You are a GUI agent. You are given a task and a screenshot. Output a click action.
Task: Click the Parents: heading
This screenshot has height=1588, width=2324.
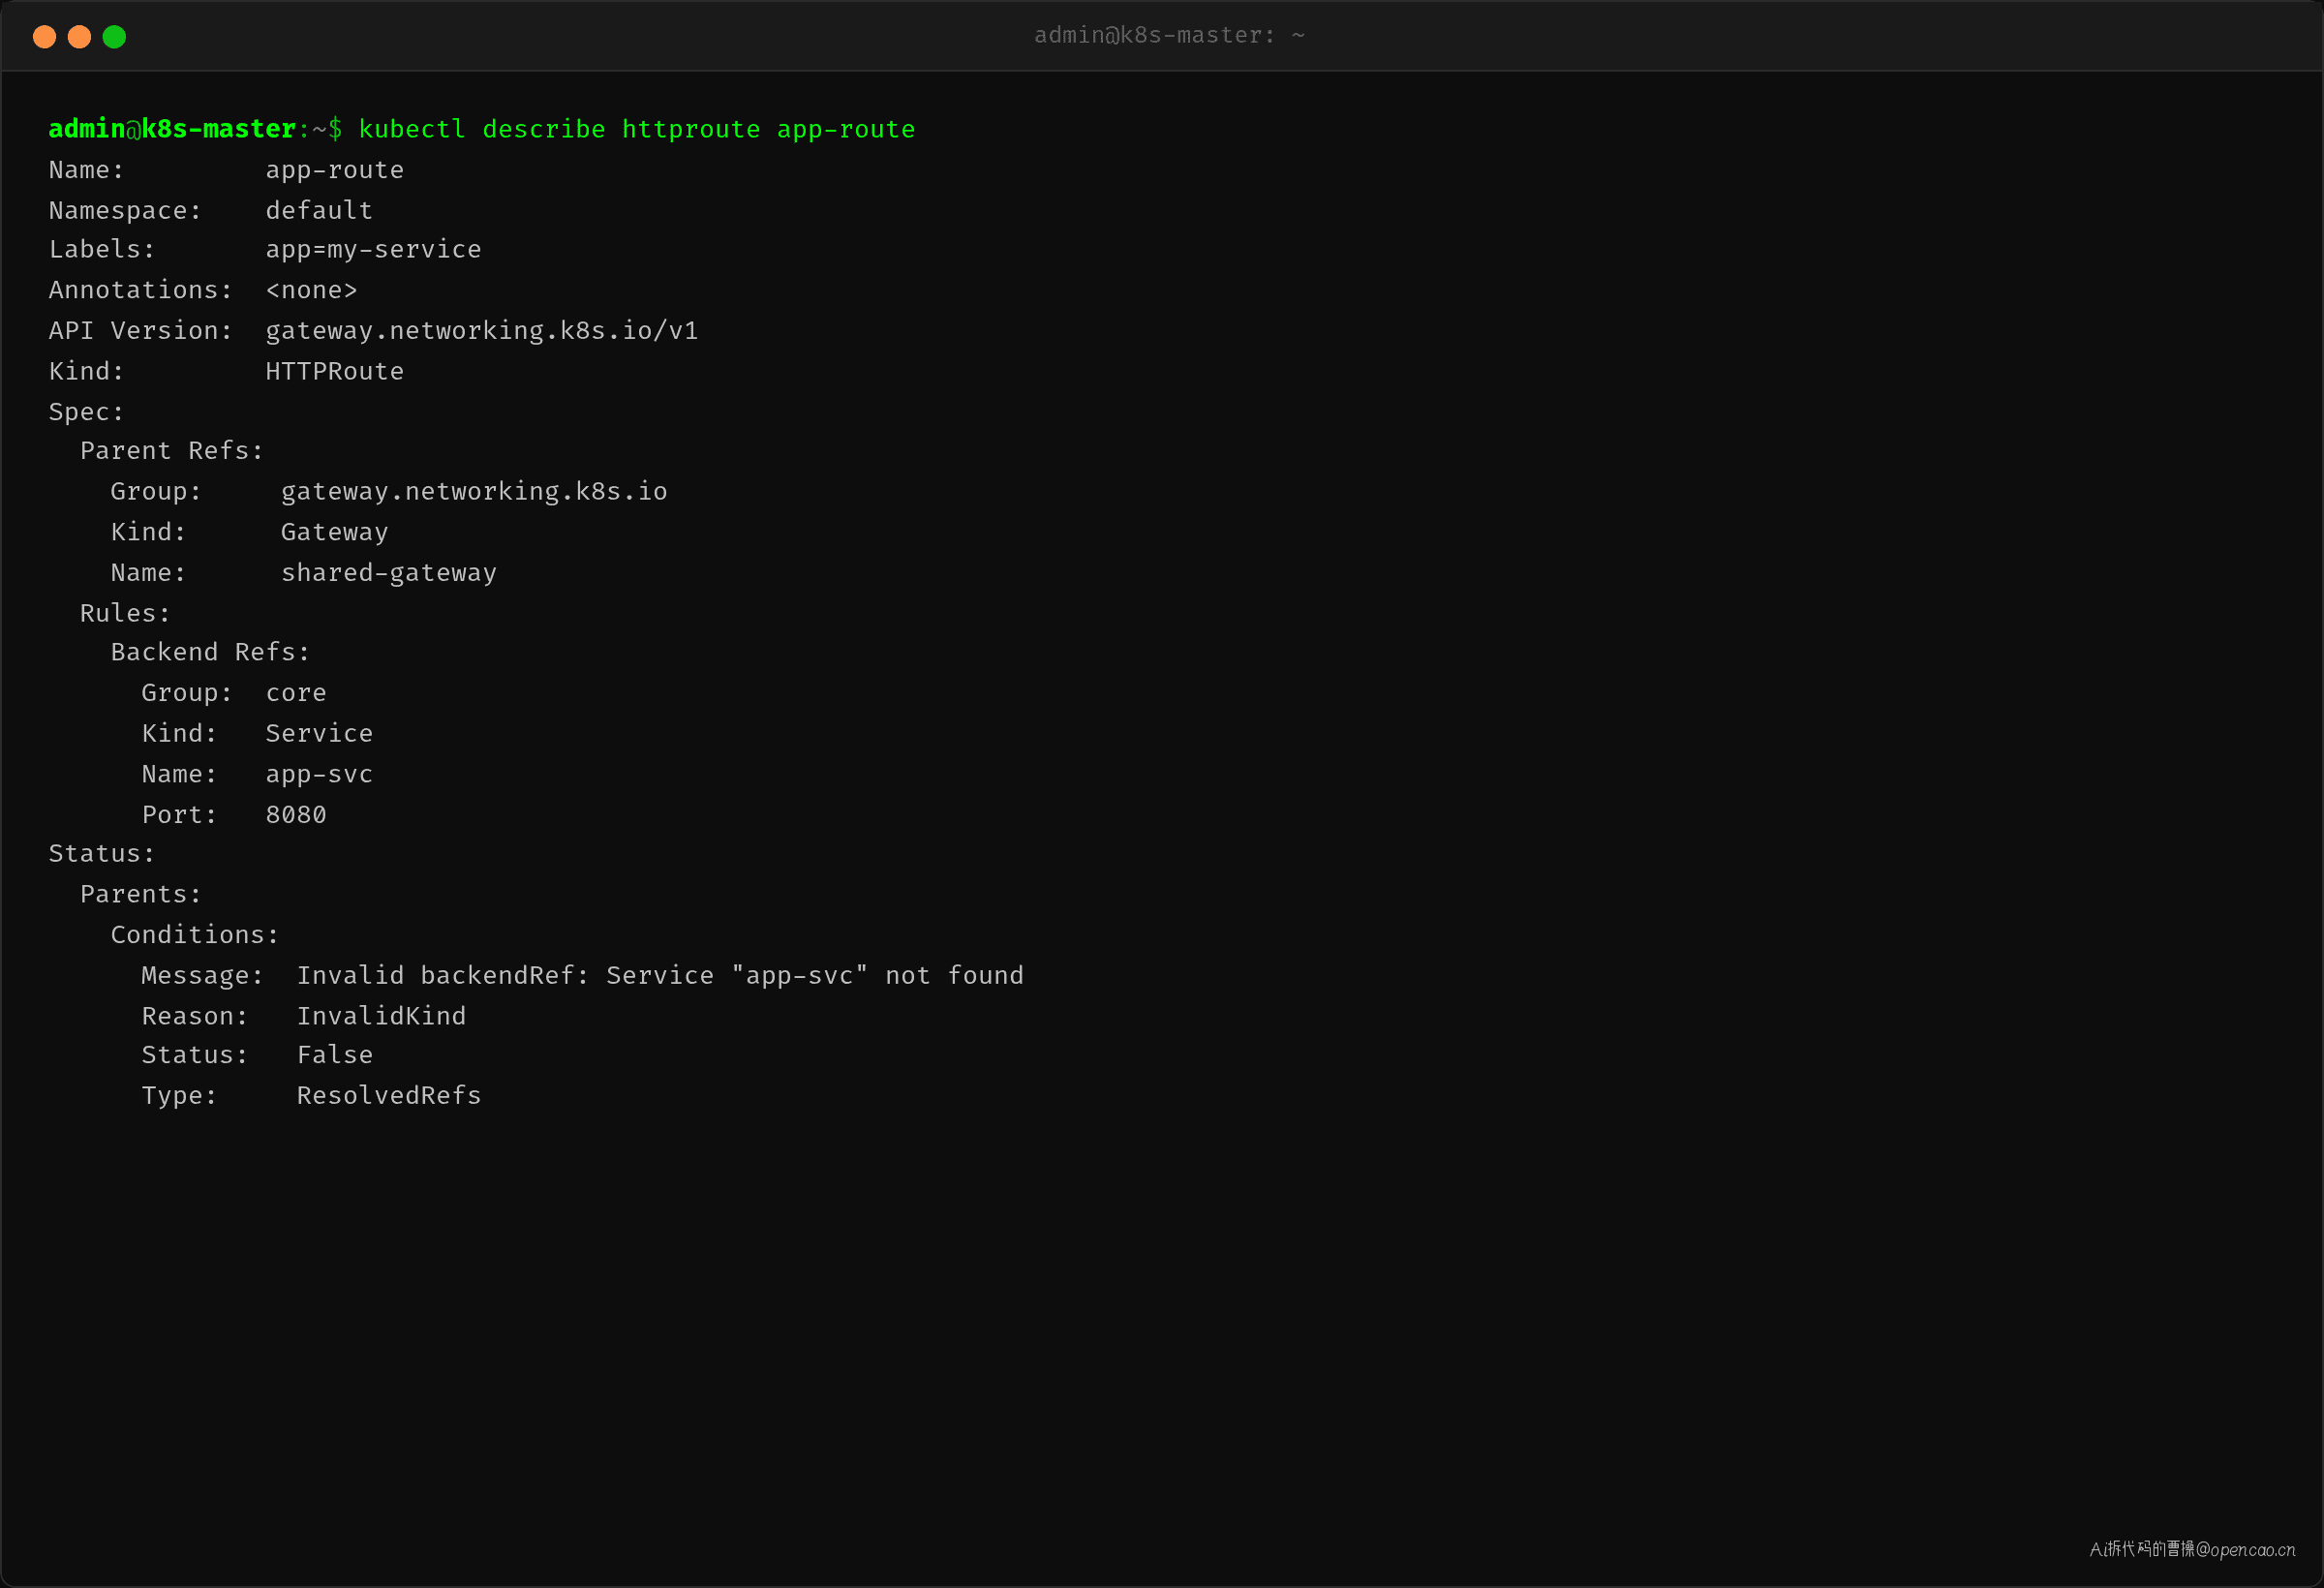[x=140, y=894]
